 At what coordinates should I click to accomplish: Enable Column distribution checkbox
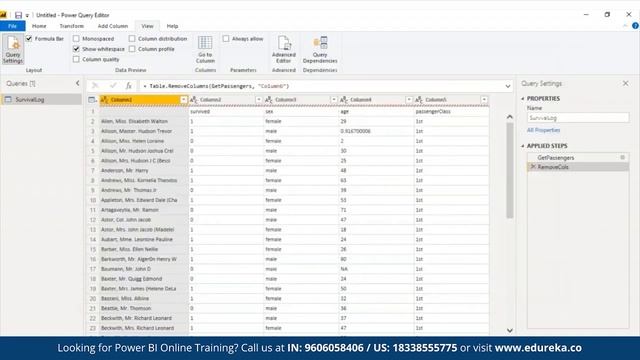132,39
